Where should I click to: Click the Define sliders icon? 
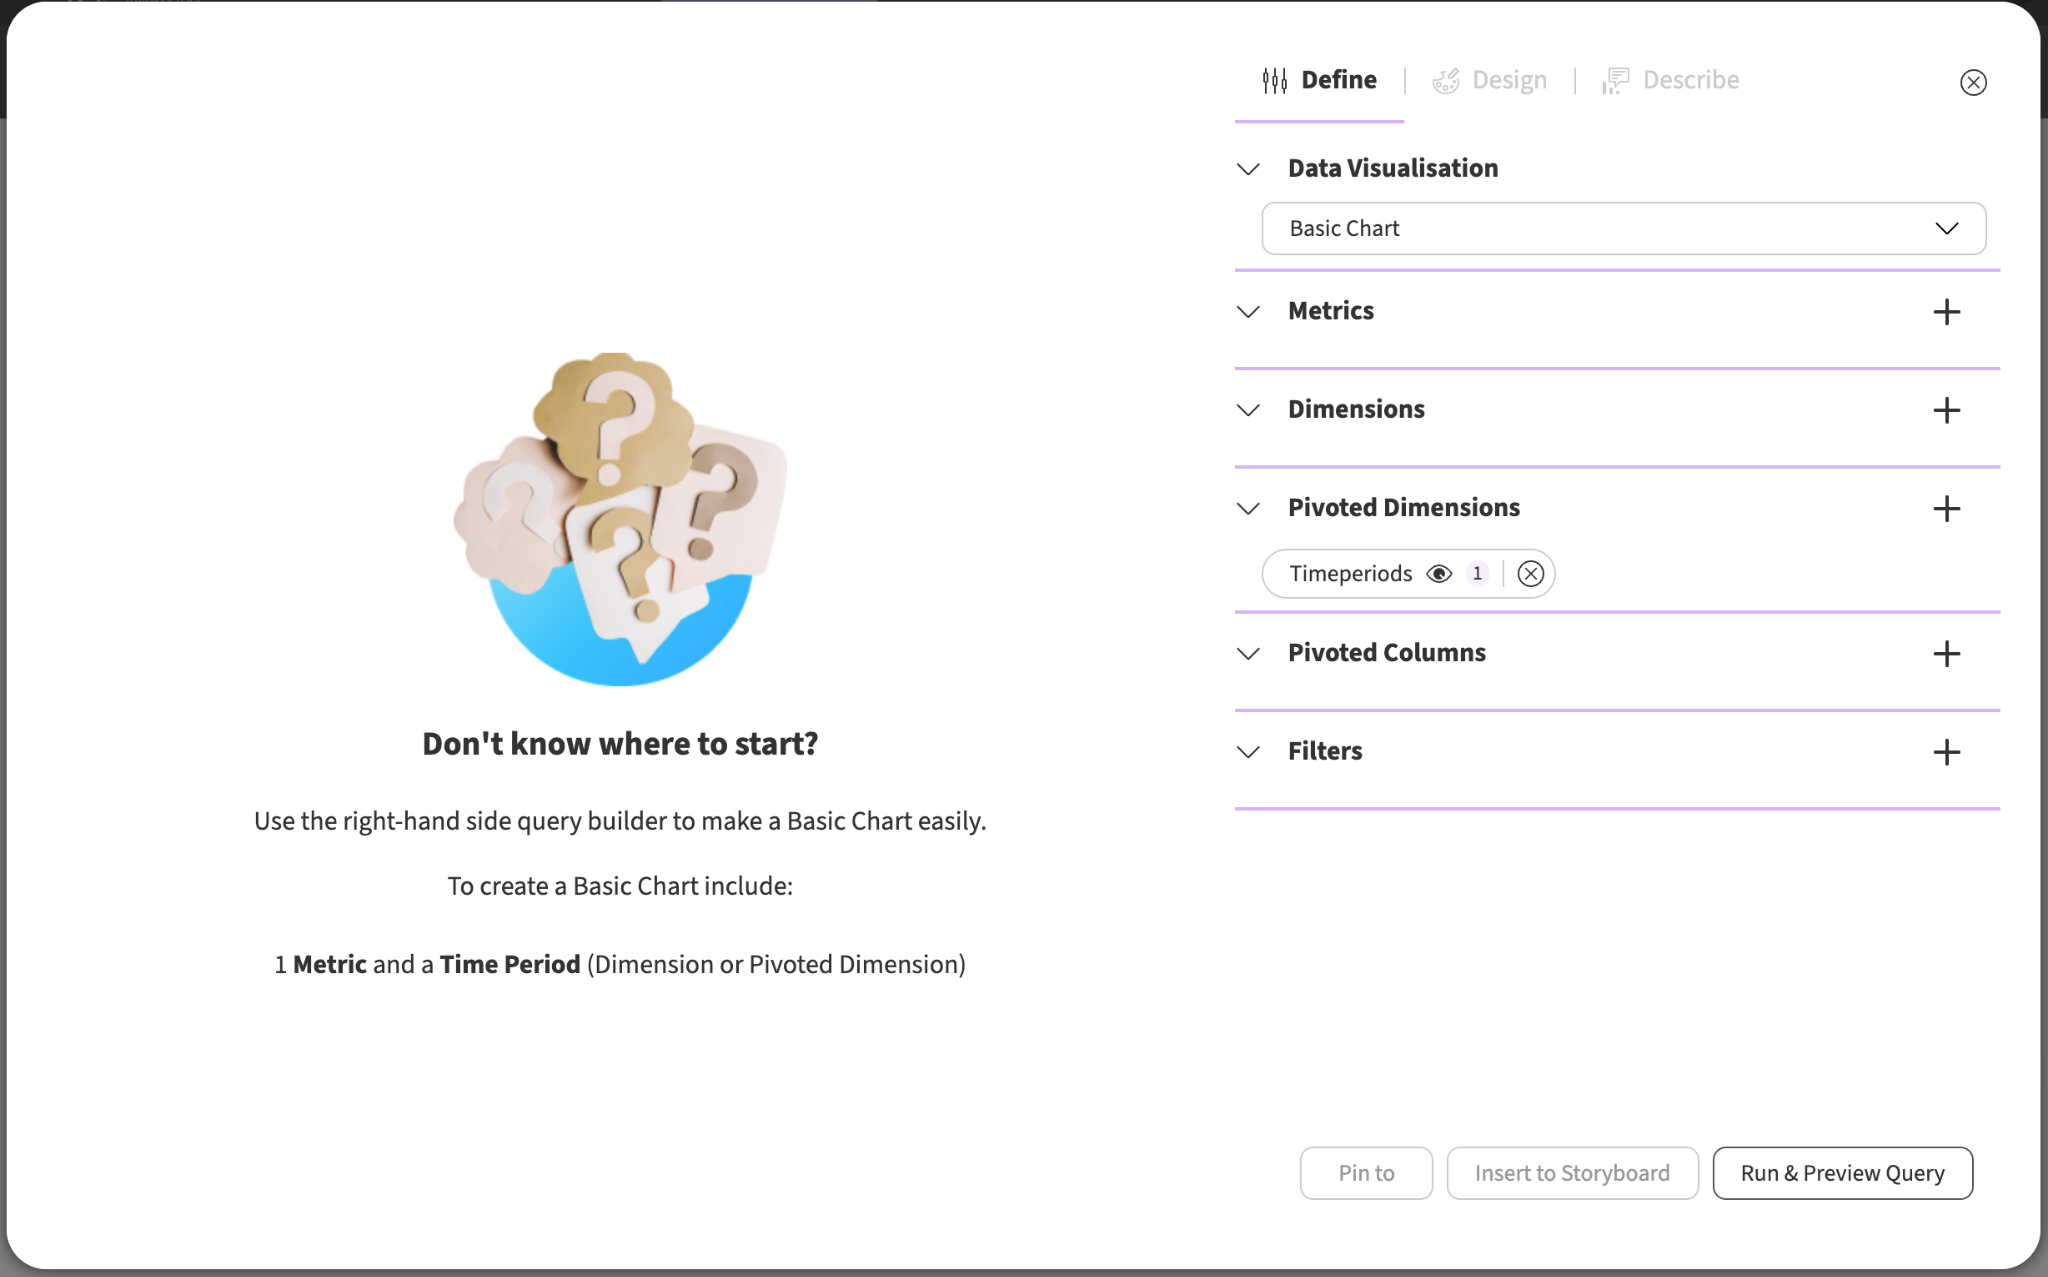pos(1274,80)
